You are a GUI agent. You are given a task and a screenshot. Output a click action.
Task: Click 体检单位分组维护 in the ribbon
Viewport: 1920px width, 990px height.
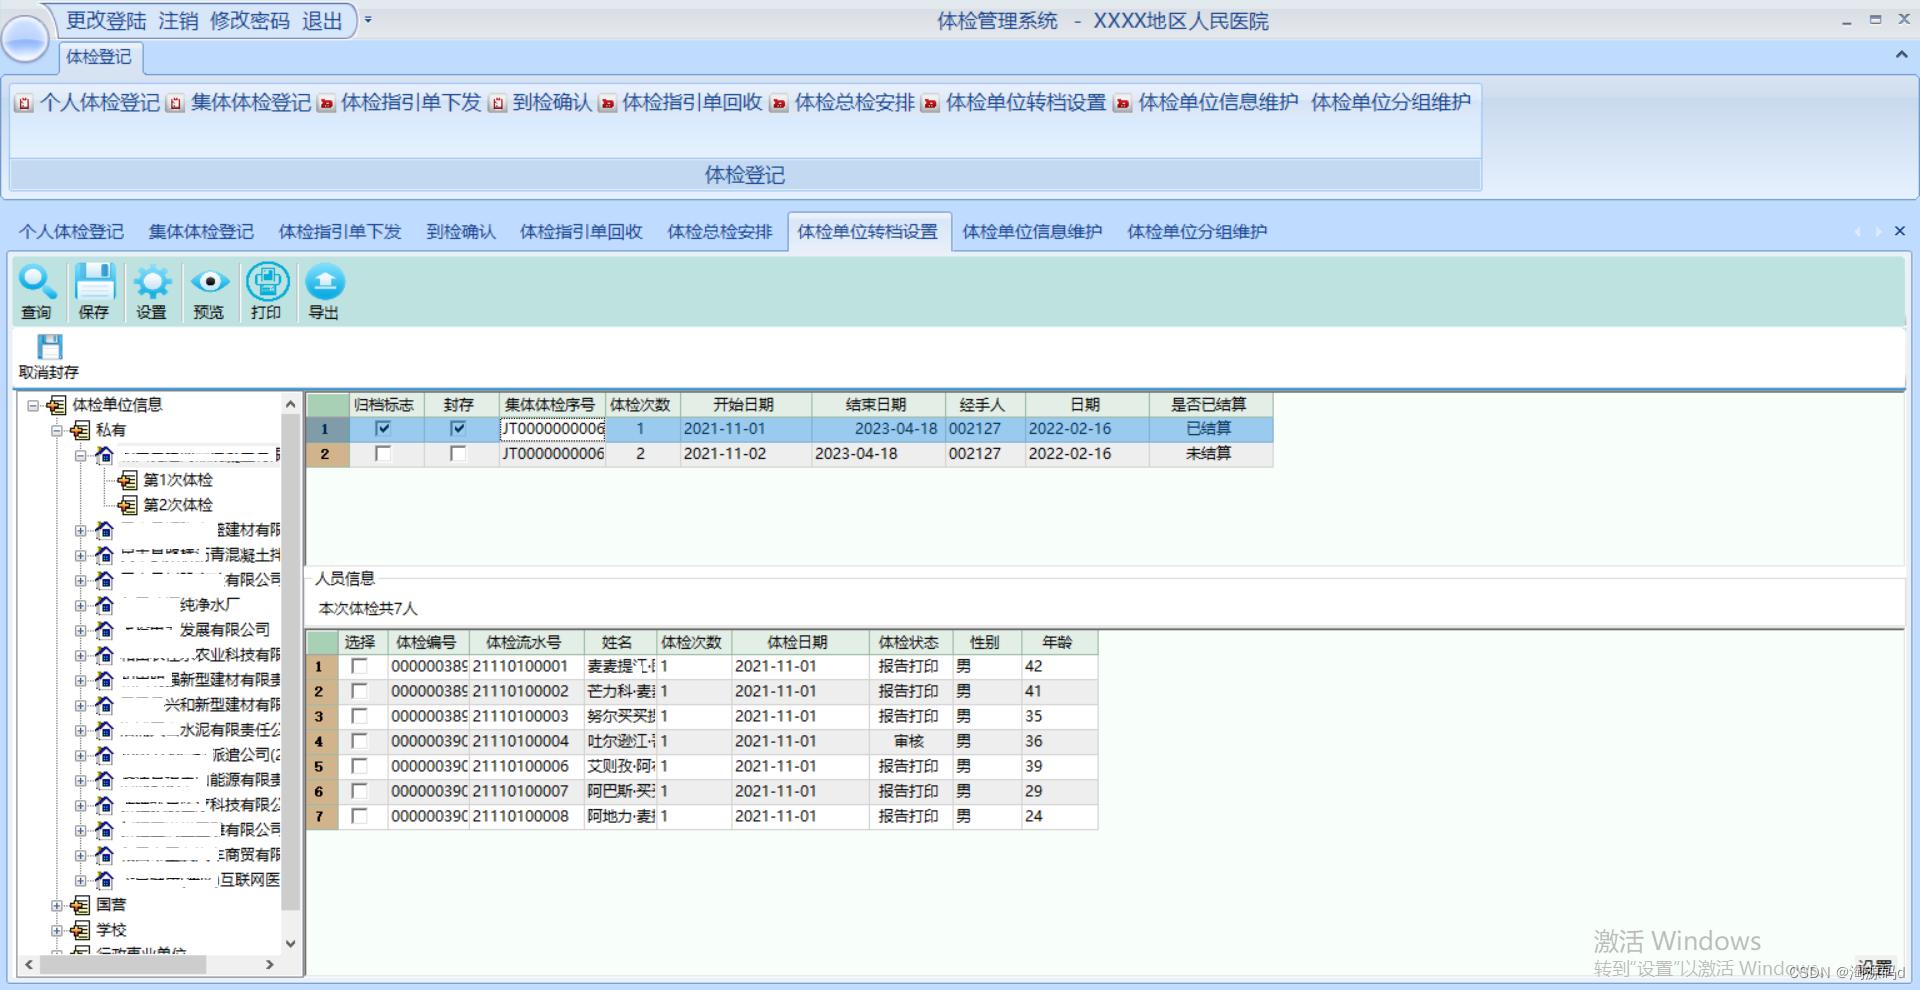[x=1391, y=103]
